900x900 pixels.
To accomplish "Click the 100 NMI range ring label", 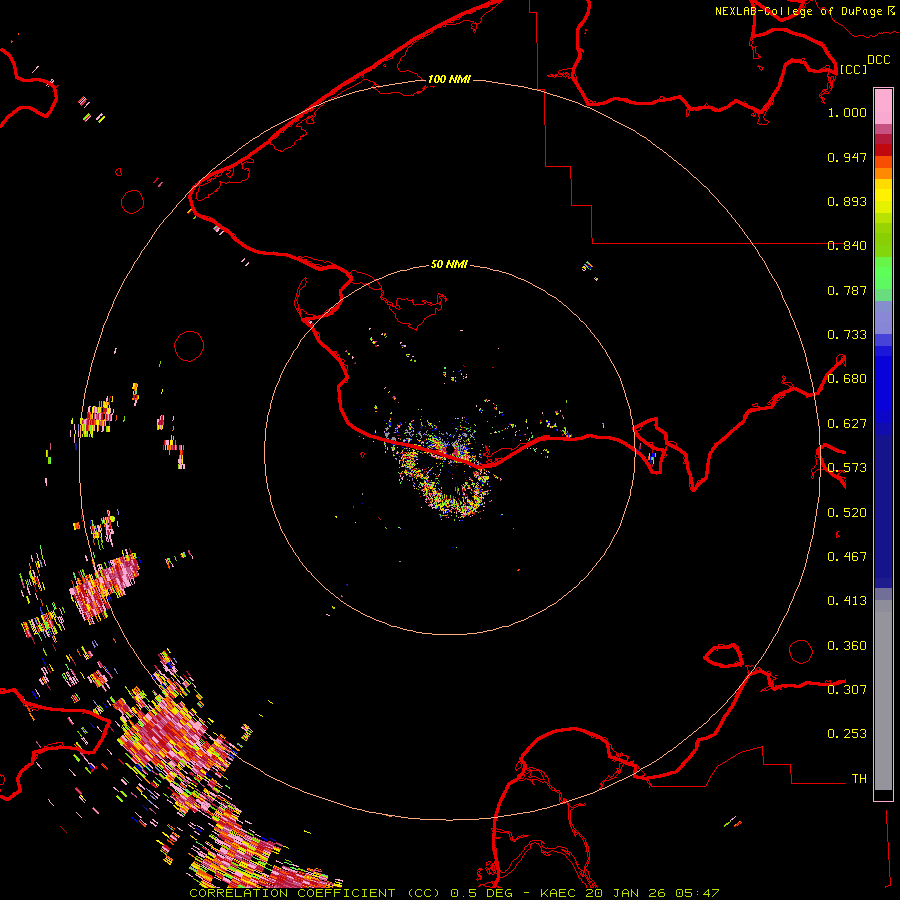I will [x=449, y=79].
